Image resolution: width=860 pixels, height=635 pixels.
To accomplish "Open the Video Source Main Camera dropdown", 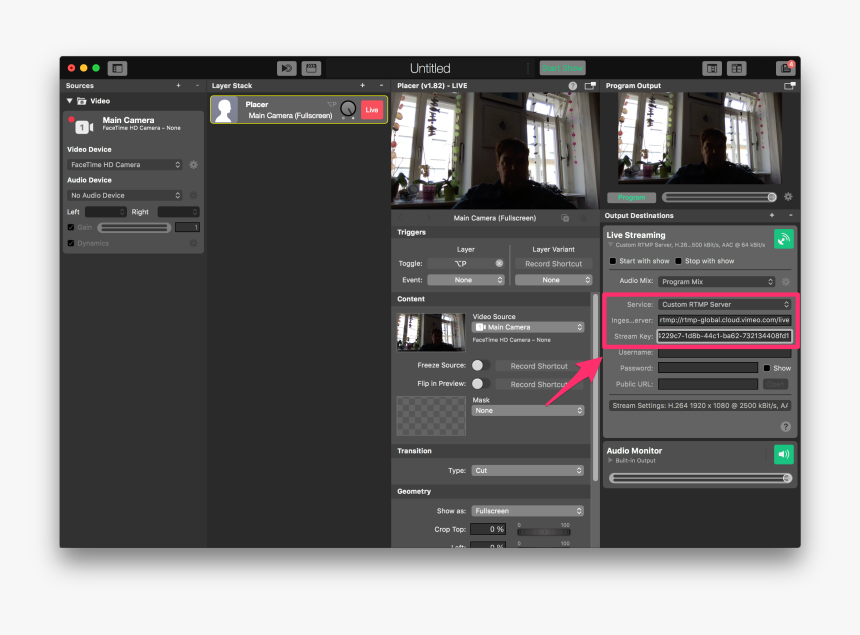I will click(x=528, y=327).
